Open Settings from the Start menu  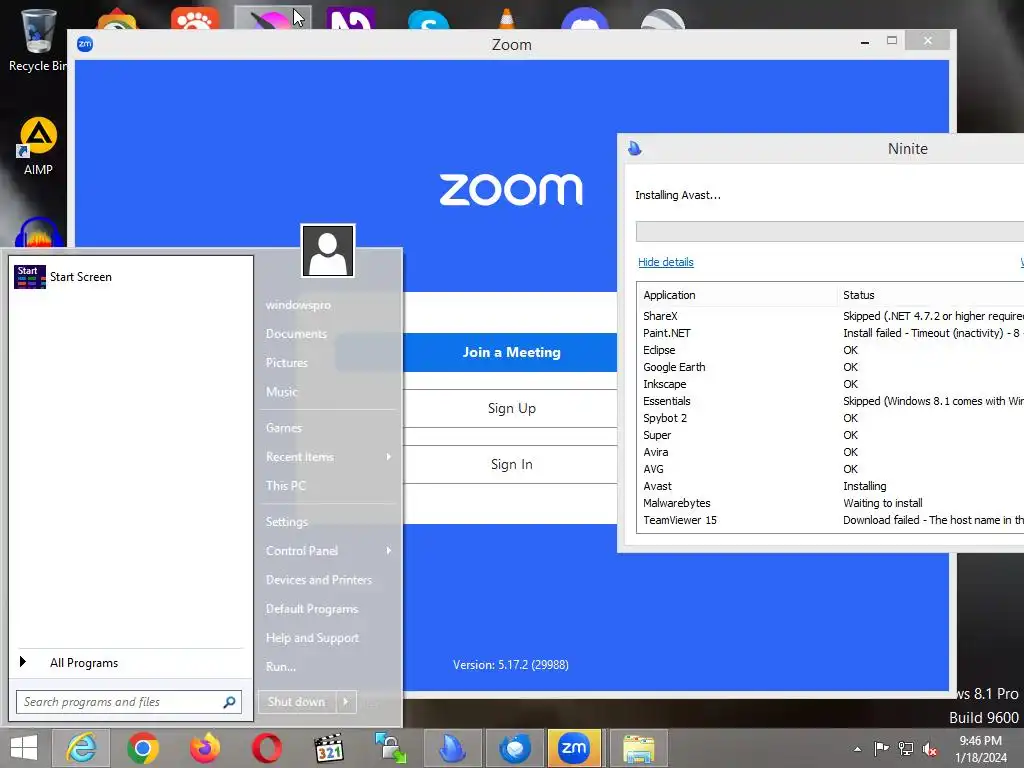(x=287, y=522)
